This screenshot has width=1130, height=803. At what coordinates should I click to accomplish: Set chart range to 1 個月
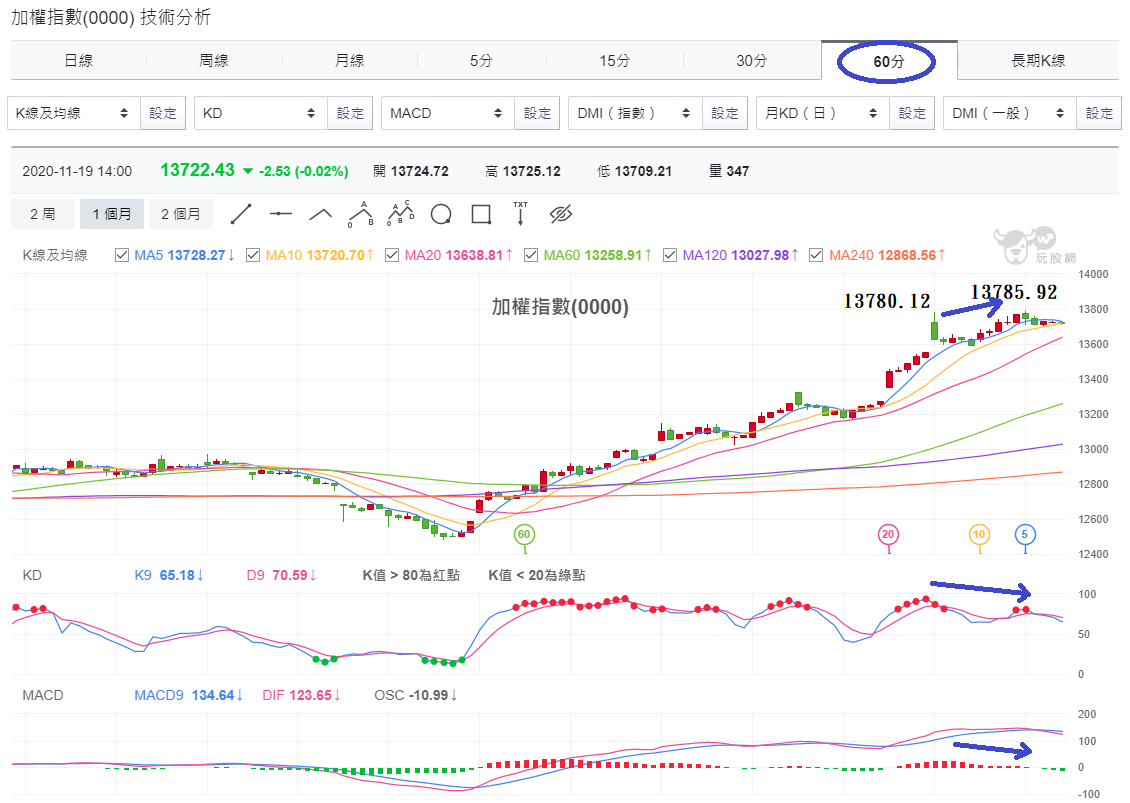point(112,214)
